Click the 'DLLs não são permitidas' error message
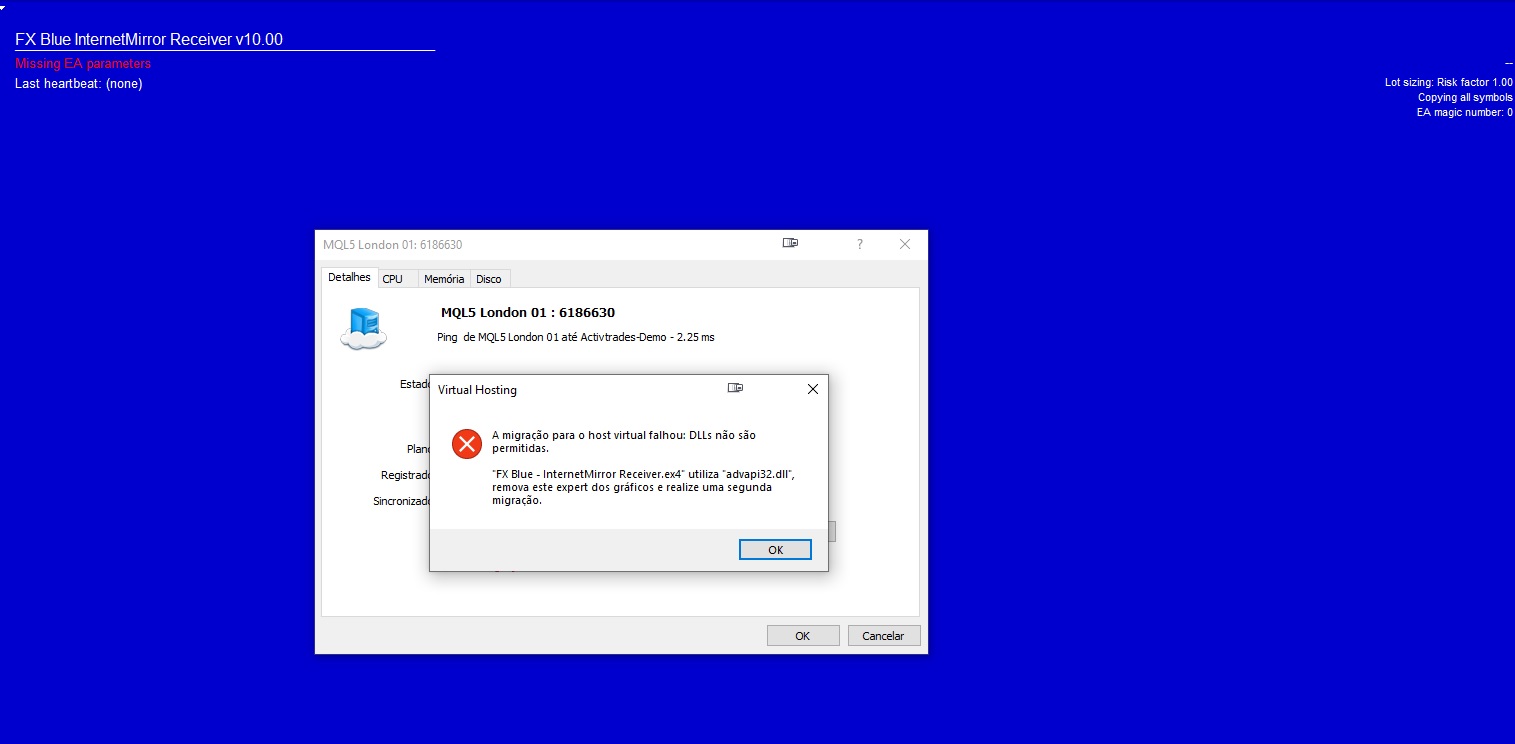1515x744 pixels. click(x=624, y=442)
